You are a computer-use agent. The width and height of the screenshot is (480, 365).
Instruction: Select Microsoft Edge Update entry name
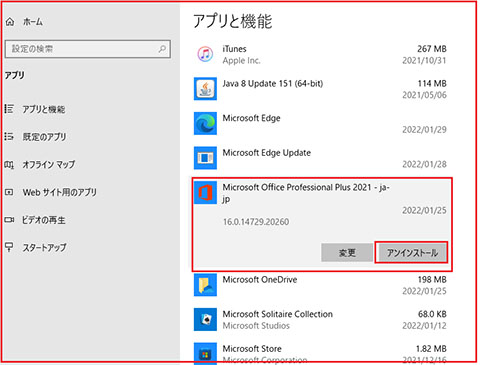click(x=267, y=153)
